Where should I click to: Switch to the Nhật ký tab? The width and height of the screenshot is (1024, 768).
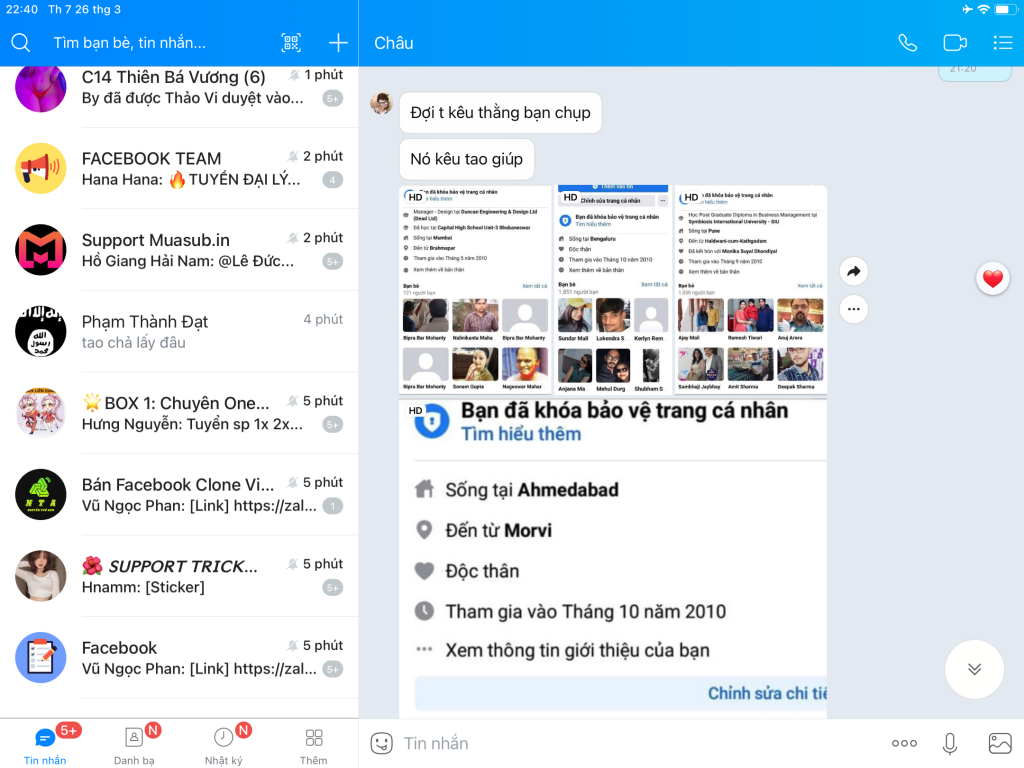click(223, 744)
